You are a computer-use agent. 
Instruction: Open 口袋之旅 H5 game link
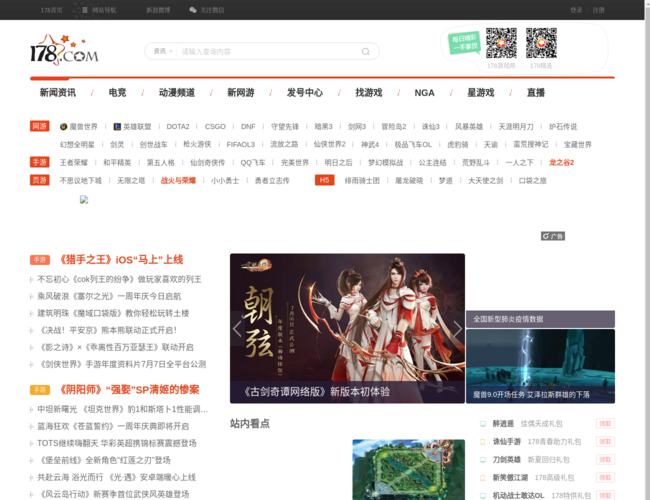pos(533,180)
